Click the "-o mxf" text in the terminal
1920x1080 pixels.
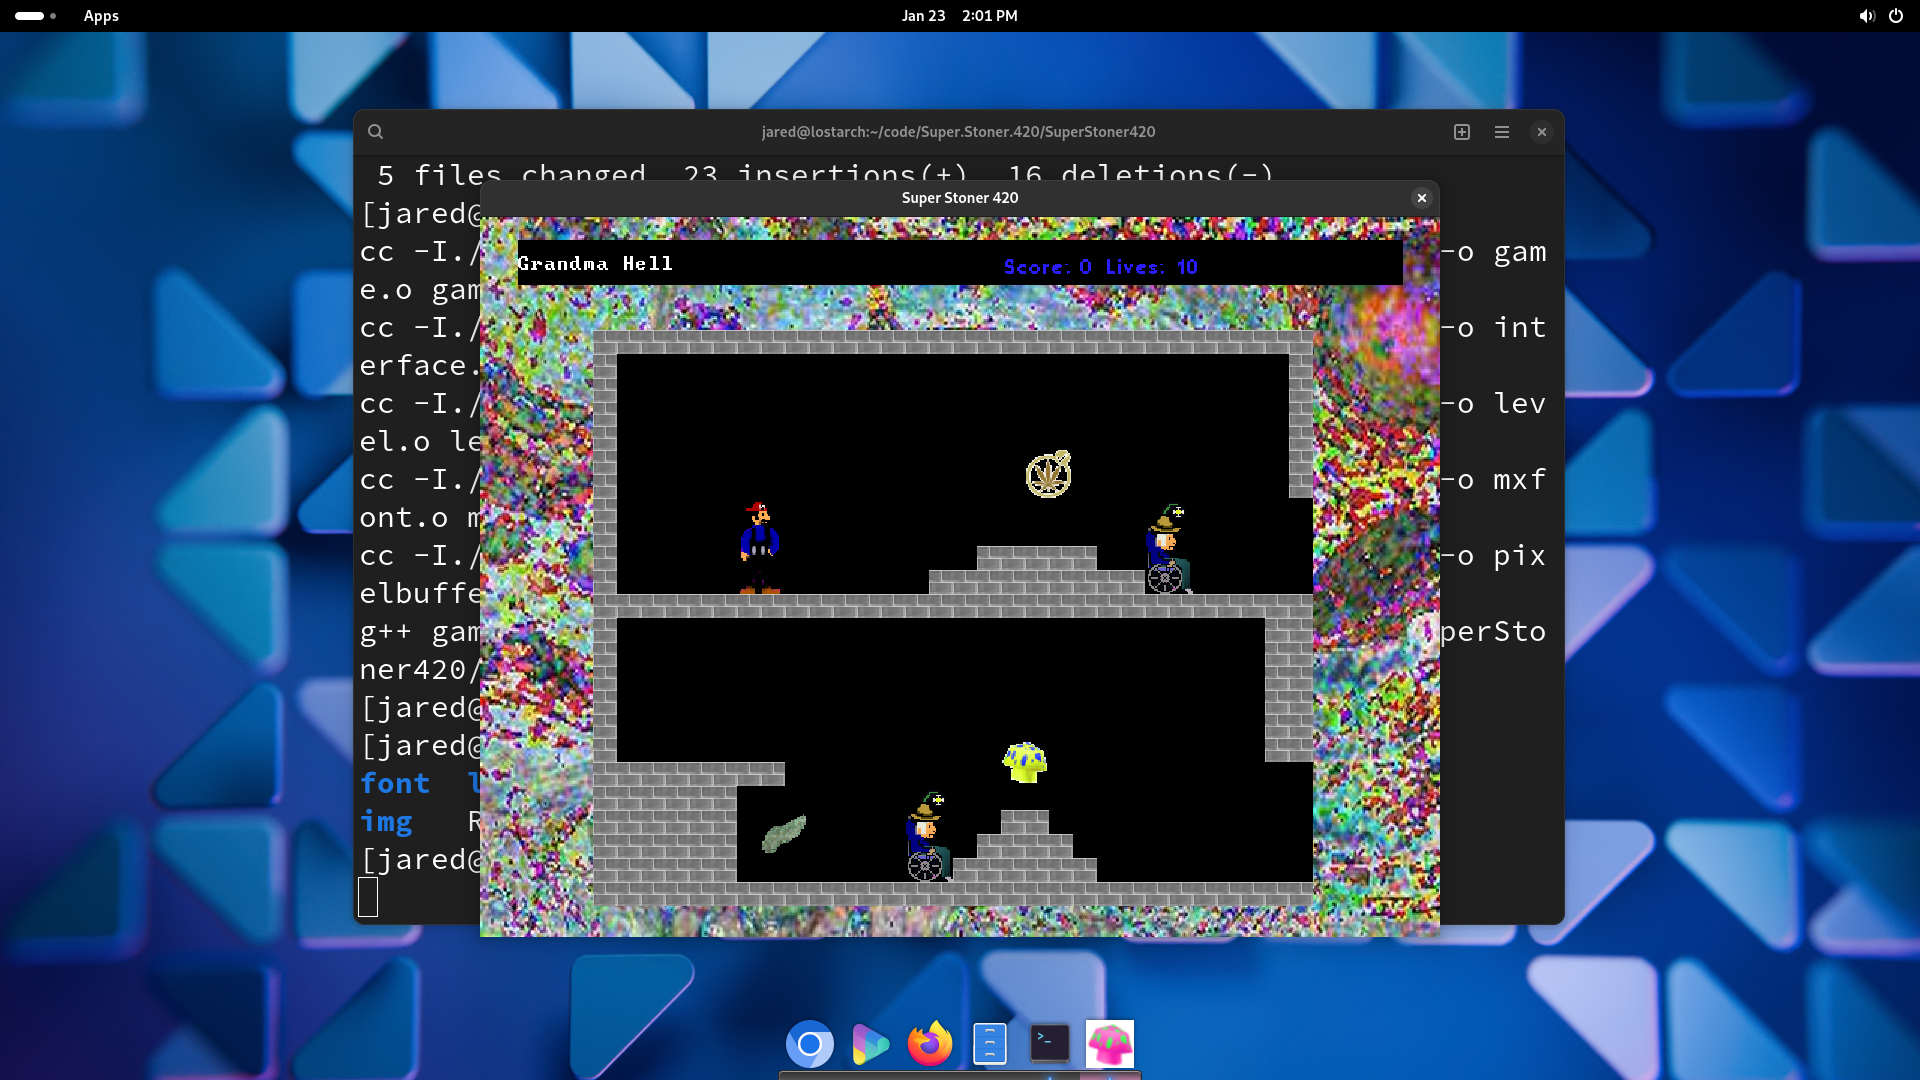[x=1493, y=480]
